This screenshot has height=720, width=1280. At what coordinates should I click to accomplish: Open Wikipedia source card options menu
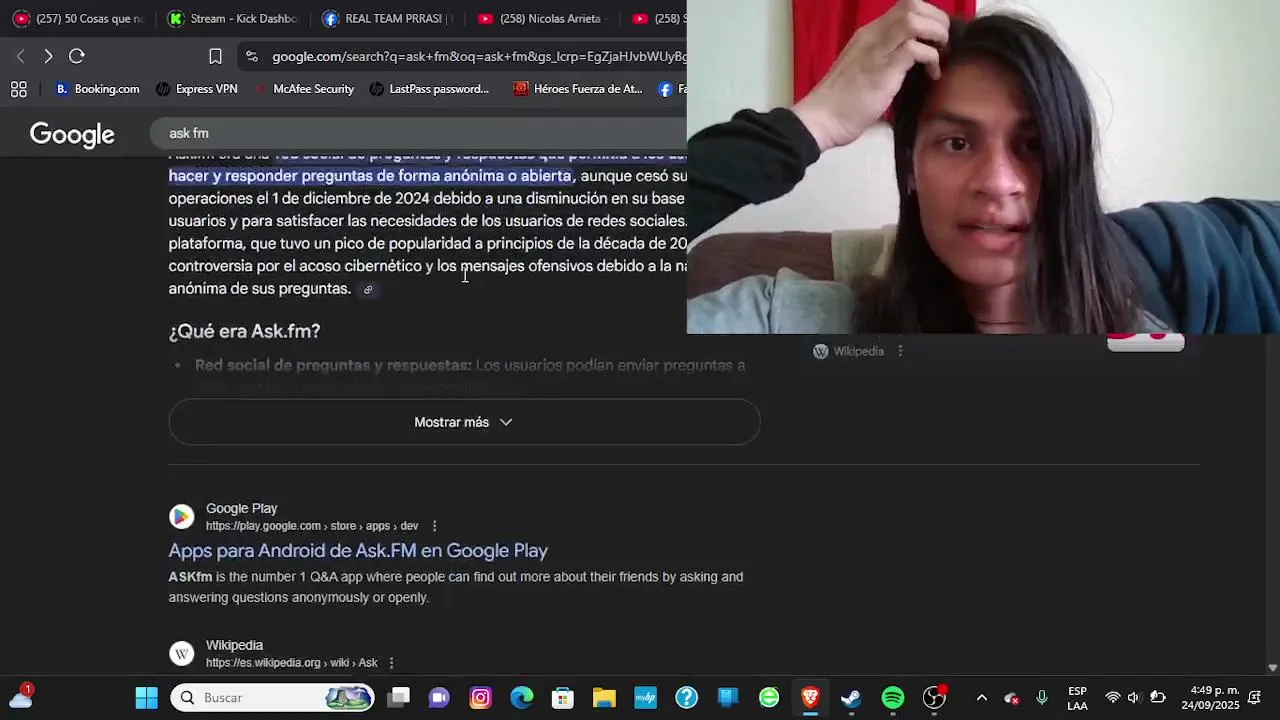(x=900, y=351)
